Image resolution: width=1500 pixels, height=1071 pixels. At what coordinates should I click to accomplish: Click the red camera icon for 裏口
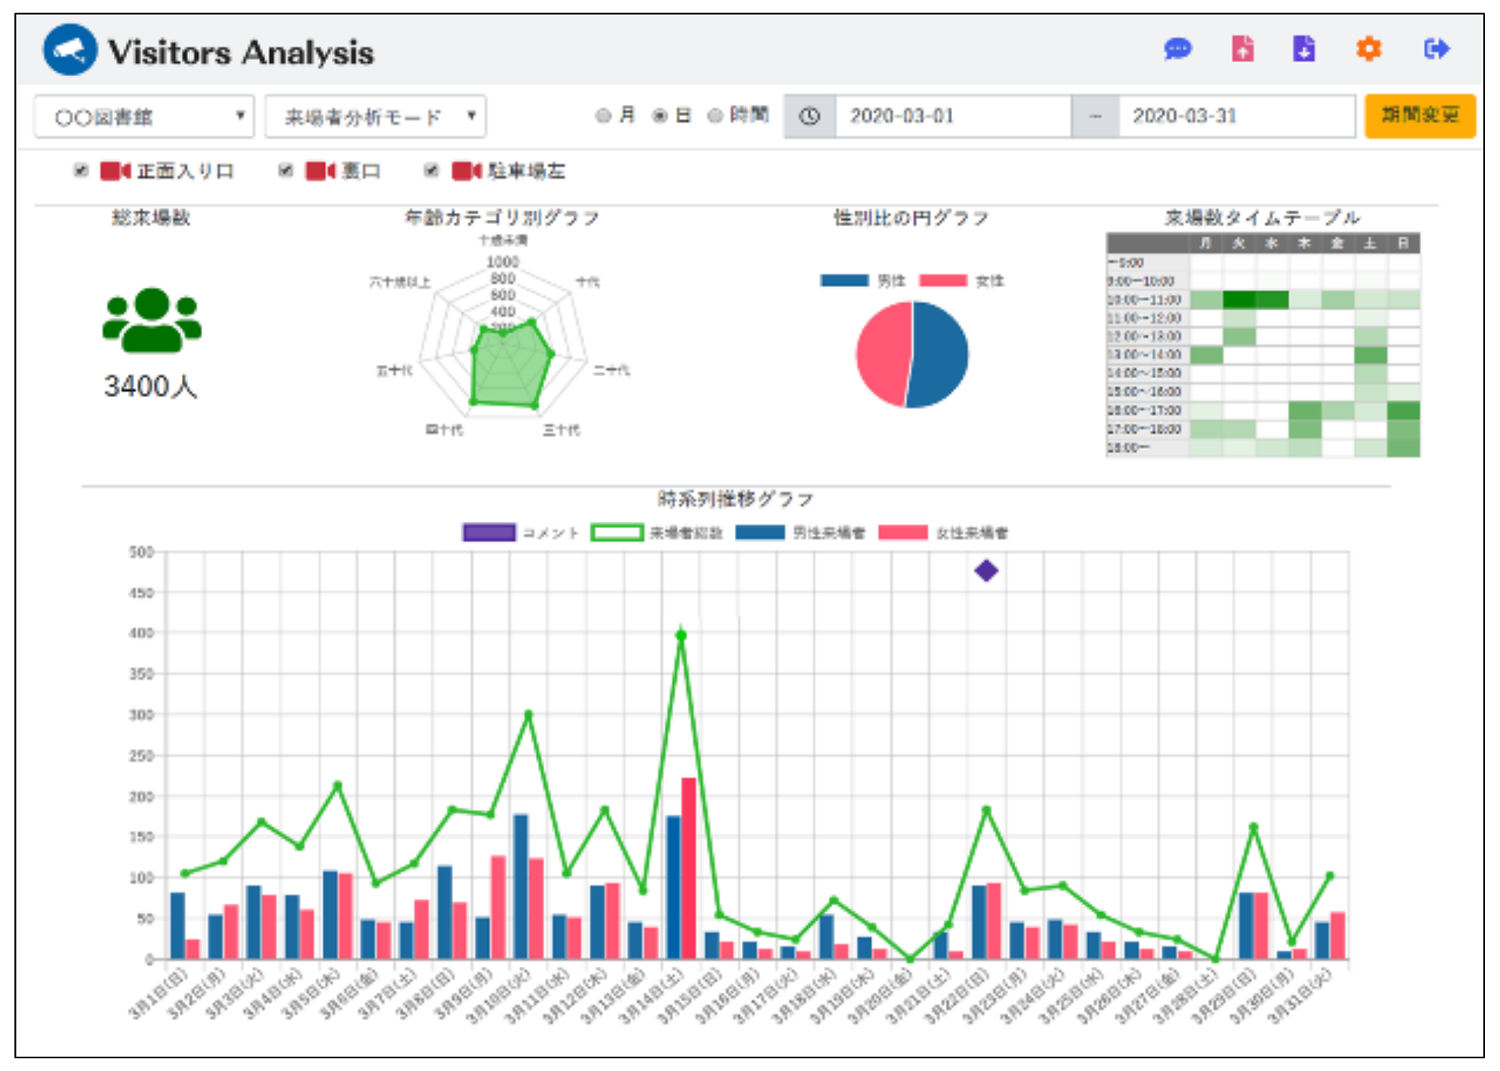coord(320,171)
